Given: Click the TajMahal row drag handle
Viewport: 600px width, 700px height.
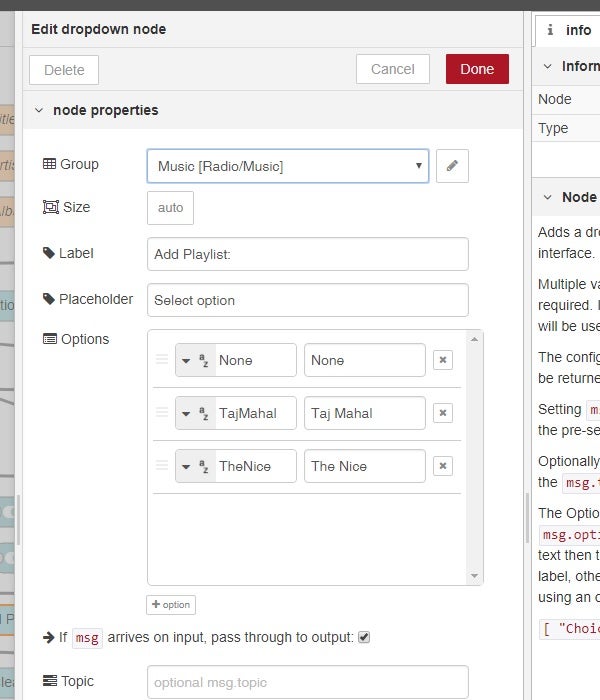Looking at the screenshot, I should coord(162,413).
